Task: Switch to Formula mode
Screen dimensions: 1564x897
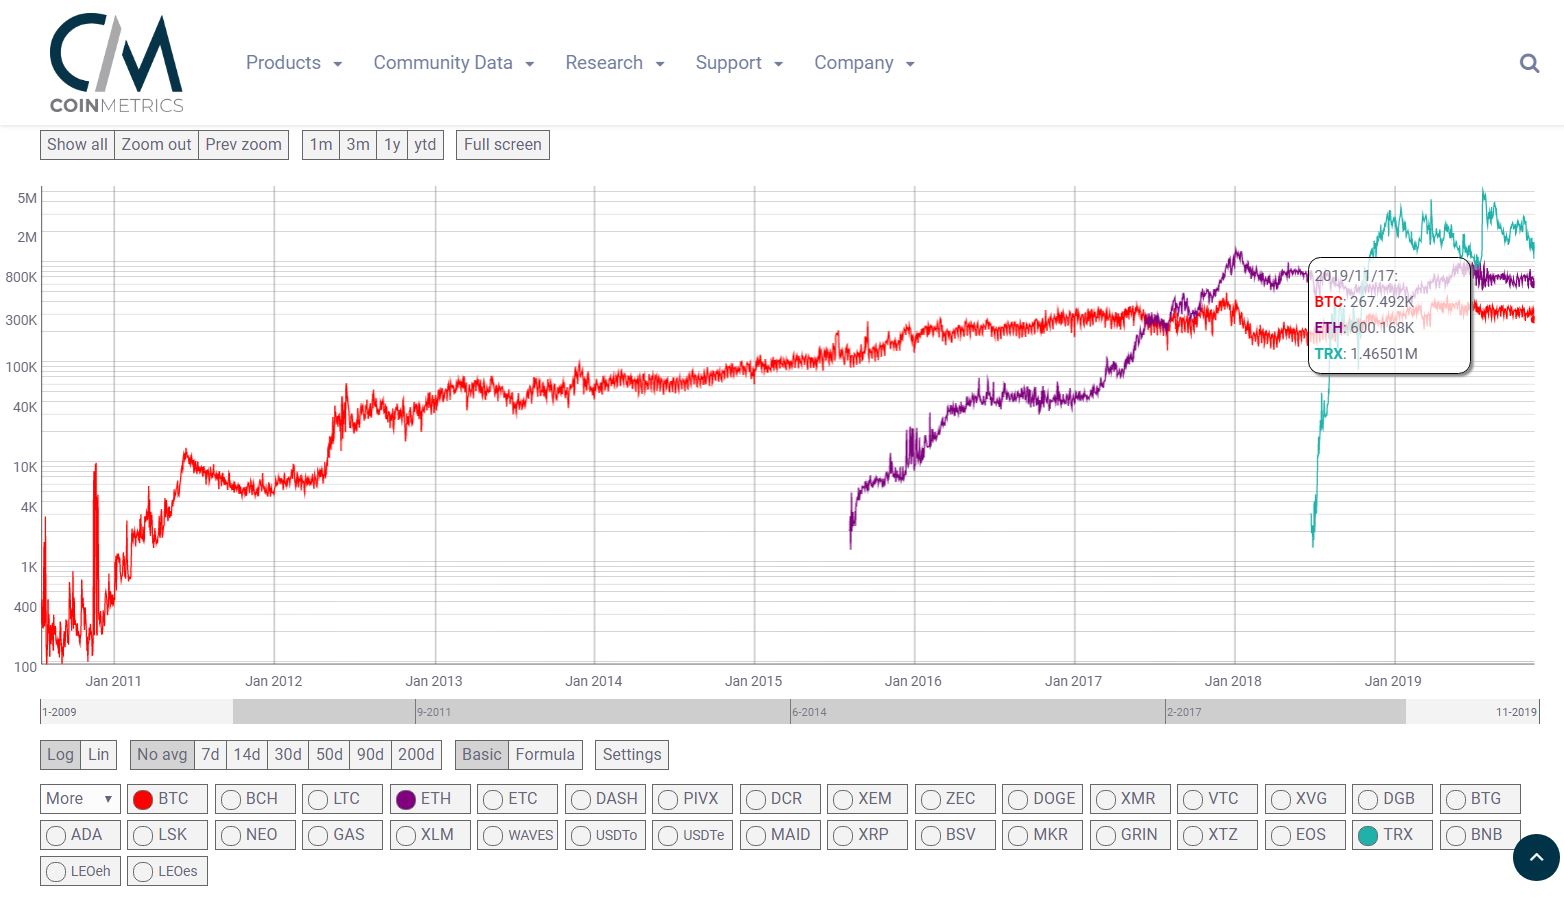Action: coord(545,754)
